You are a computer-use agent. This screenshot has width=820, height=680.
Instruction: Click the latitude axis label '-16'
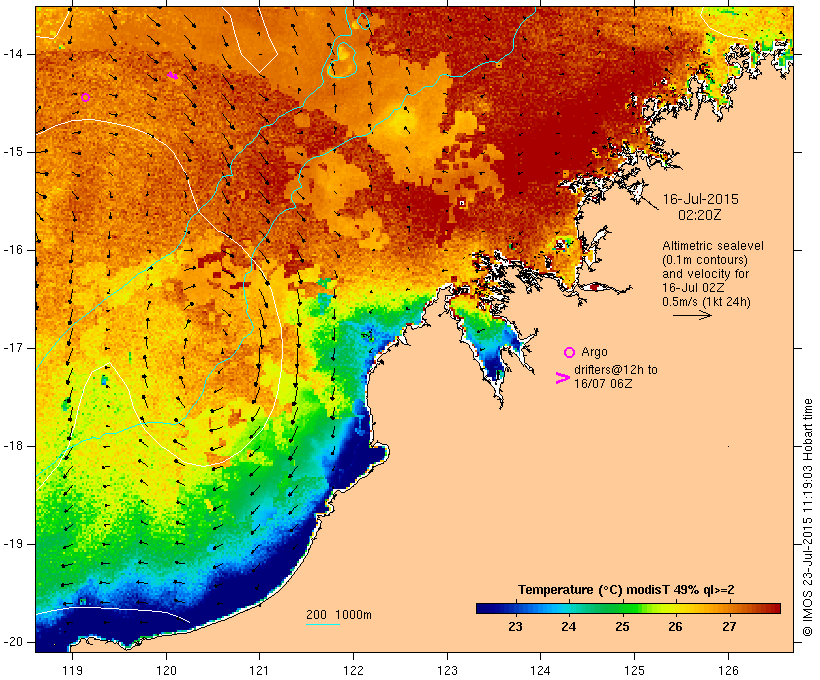coord(13,250)
